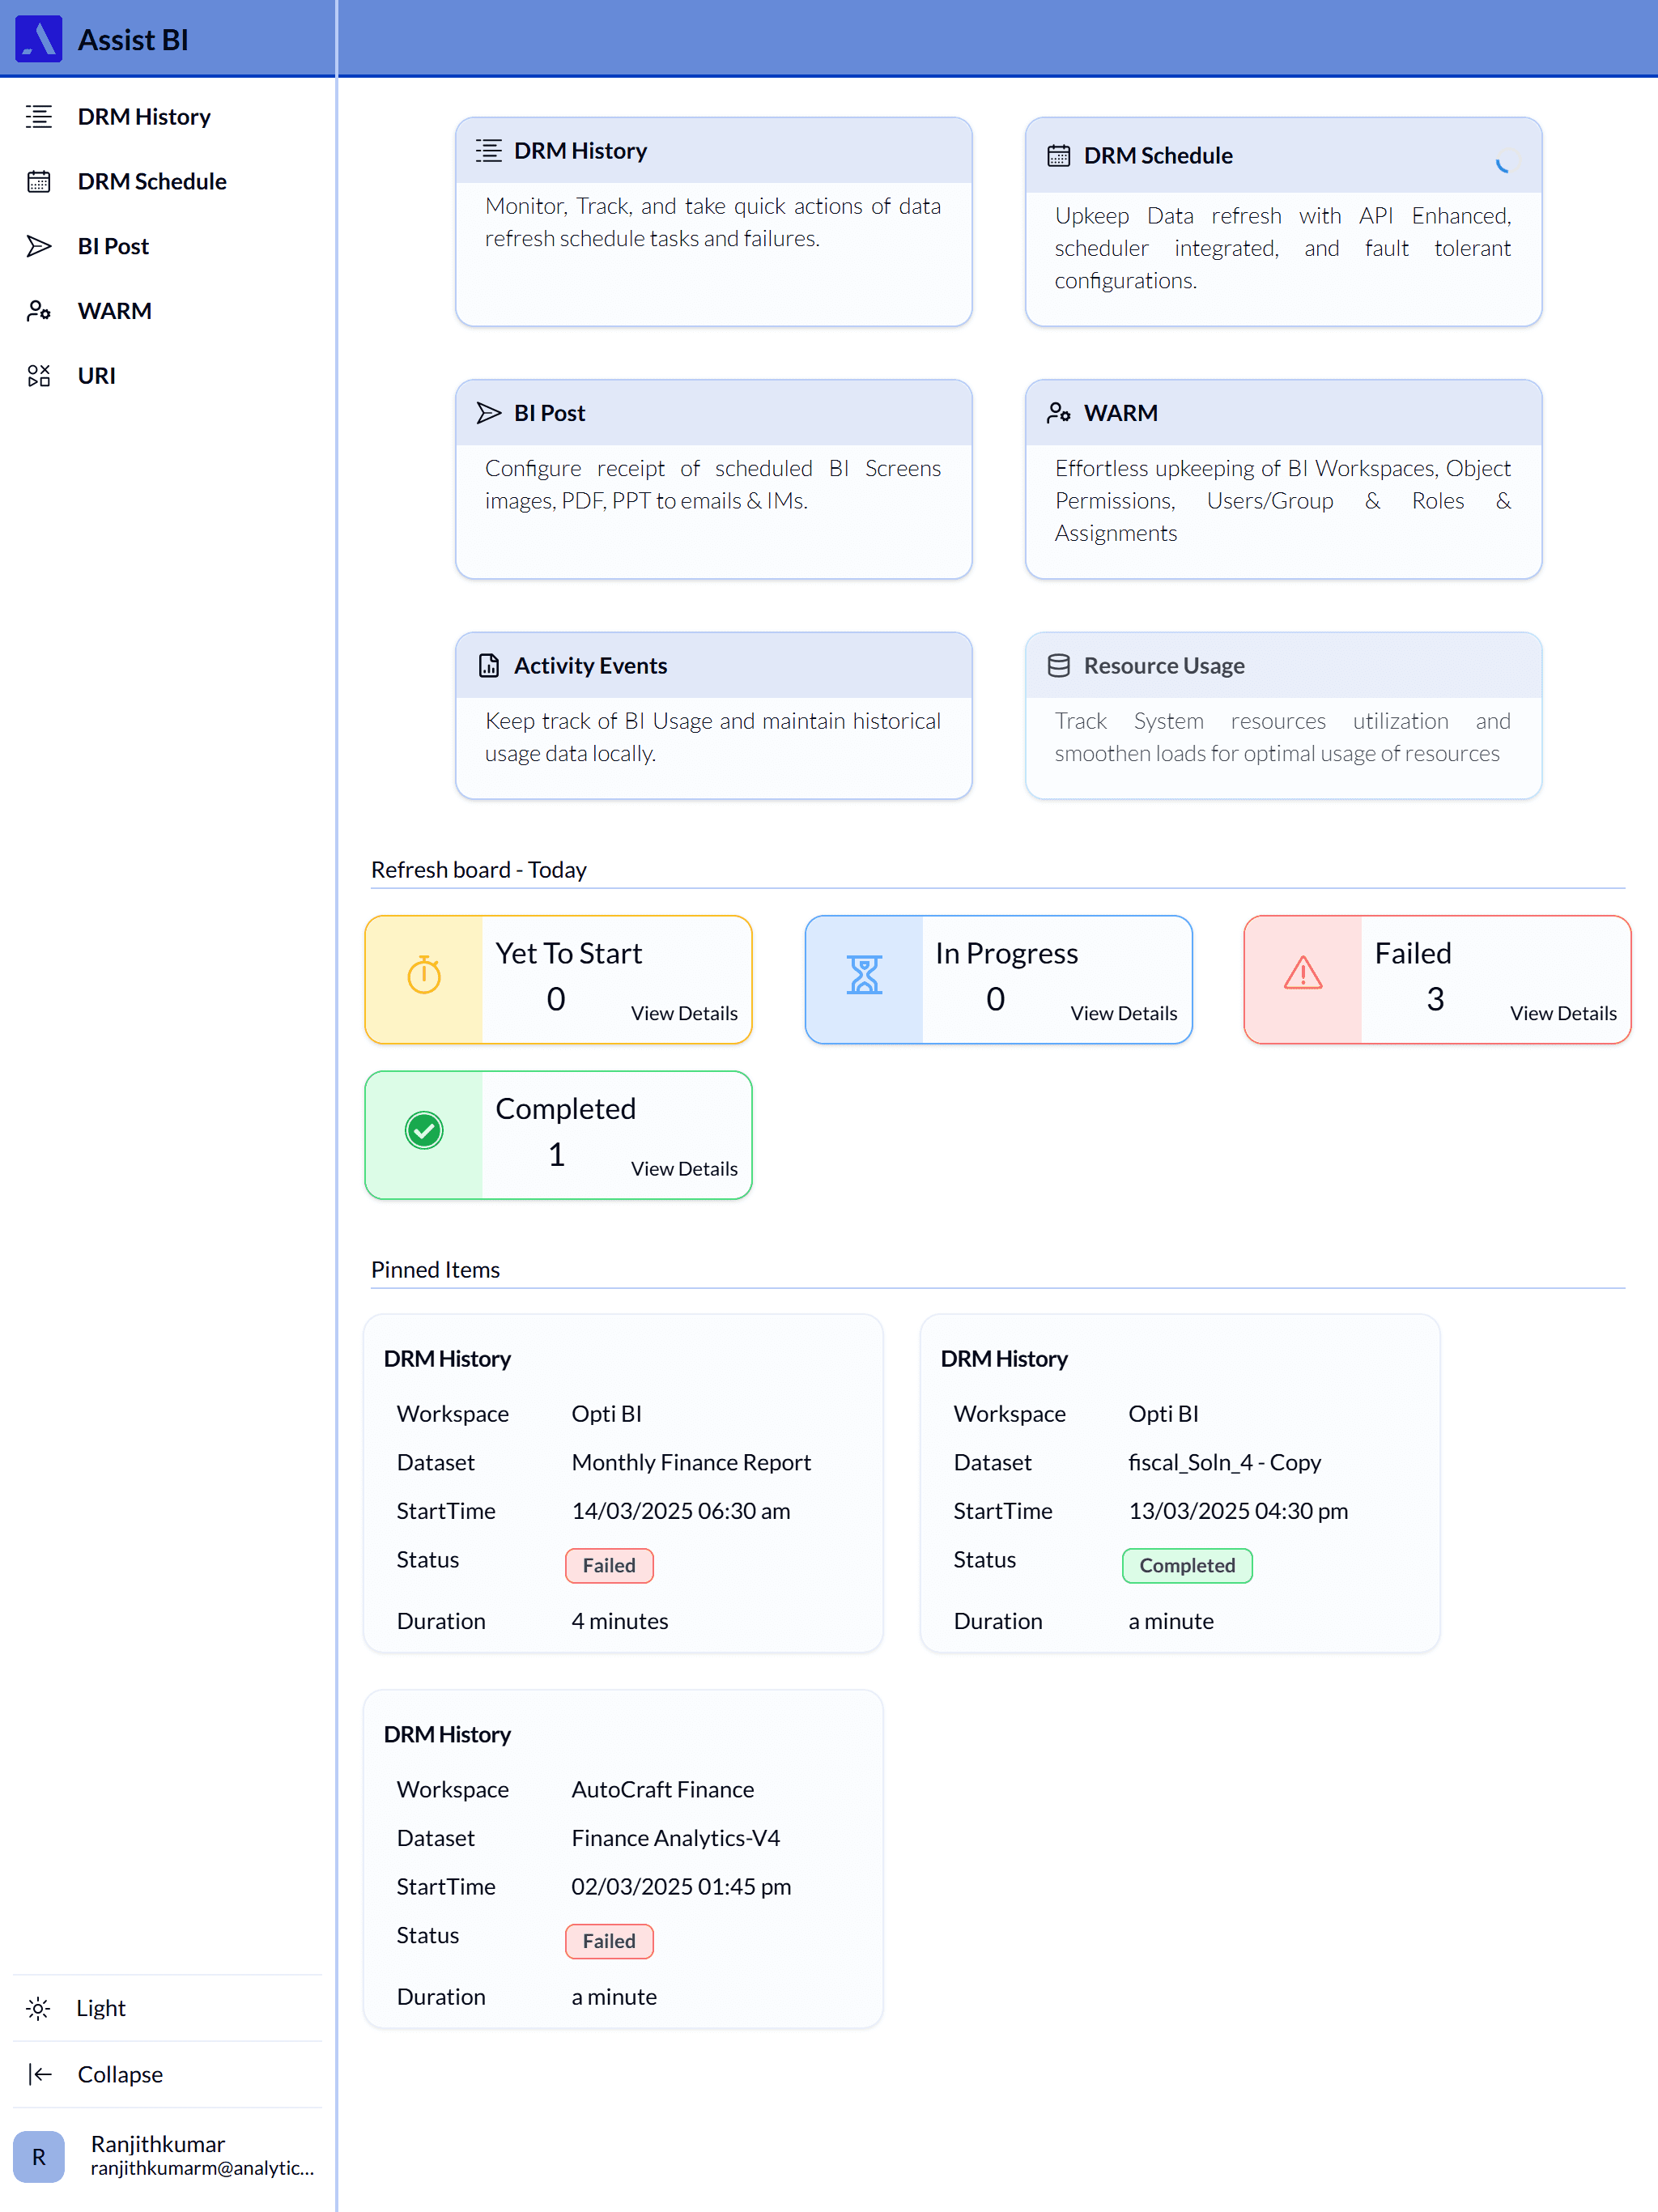
Task: Click the Failed count 3
Action: 1435,999
